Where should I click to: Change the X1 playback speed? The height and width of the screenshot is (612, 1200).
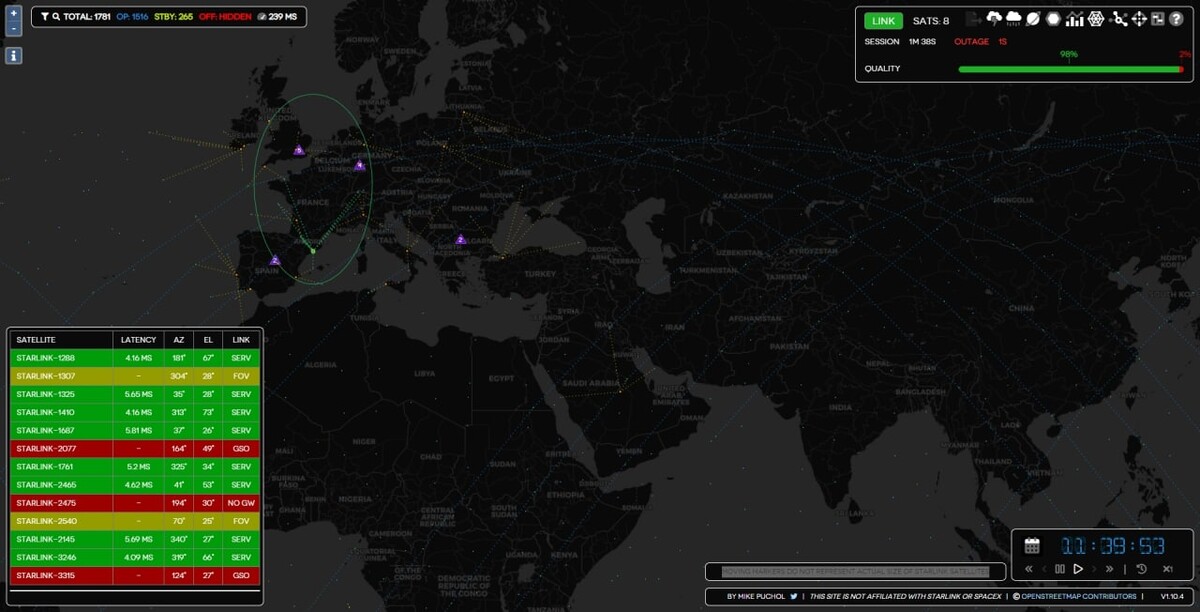point(1167,569)
